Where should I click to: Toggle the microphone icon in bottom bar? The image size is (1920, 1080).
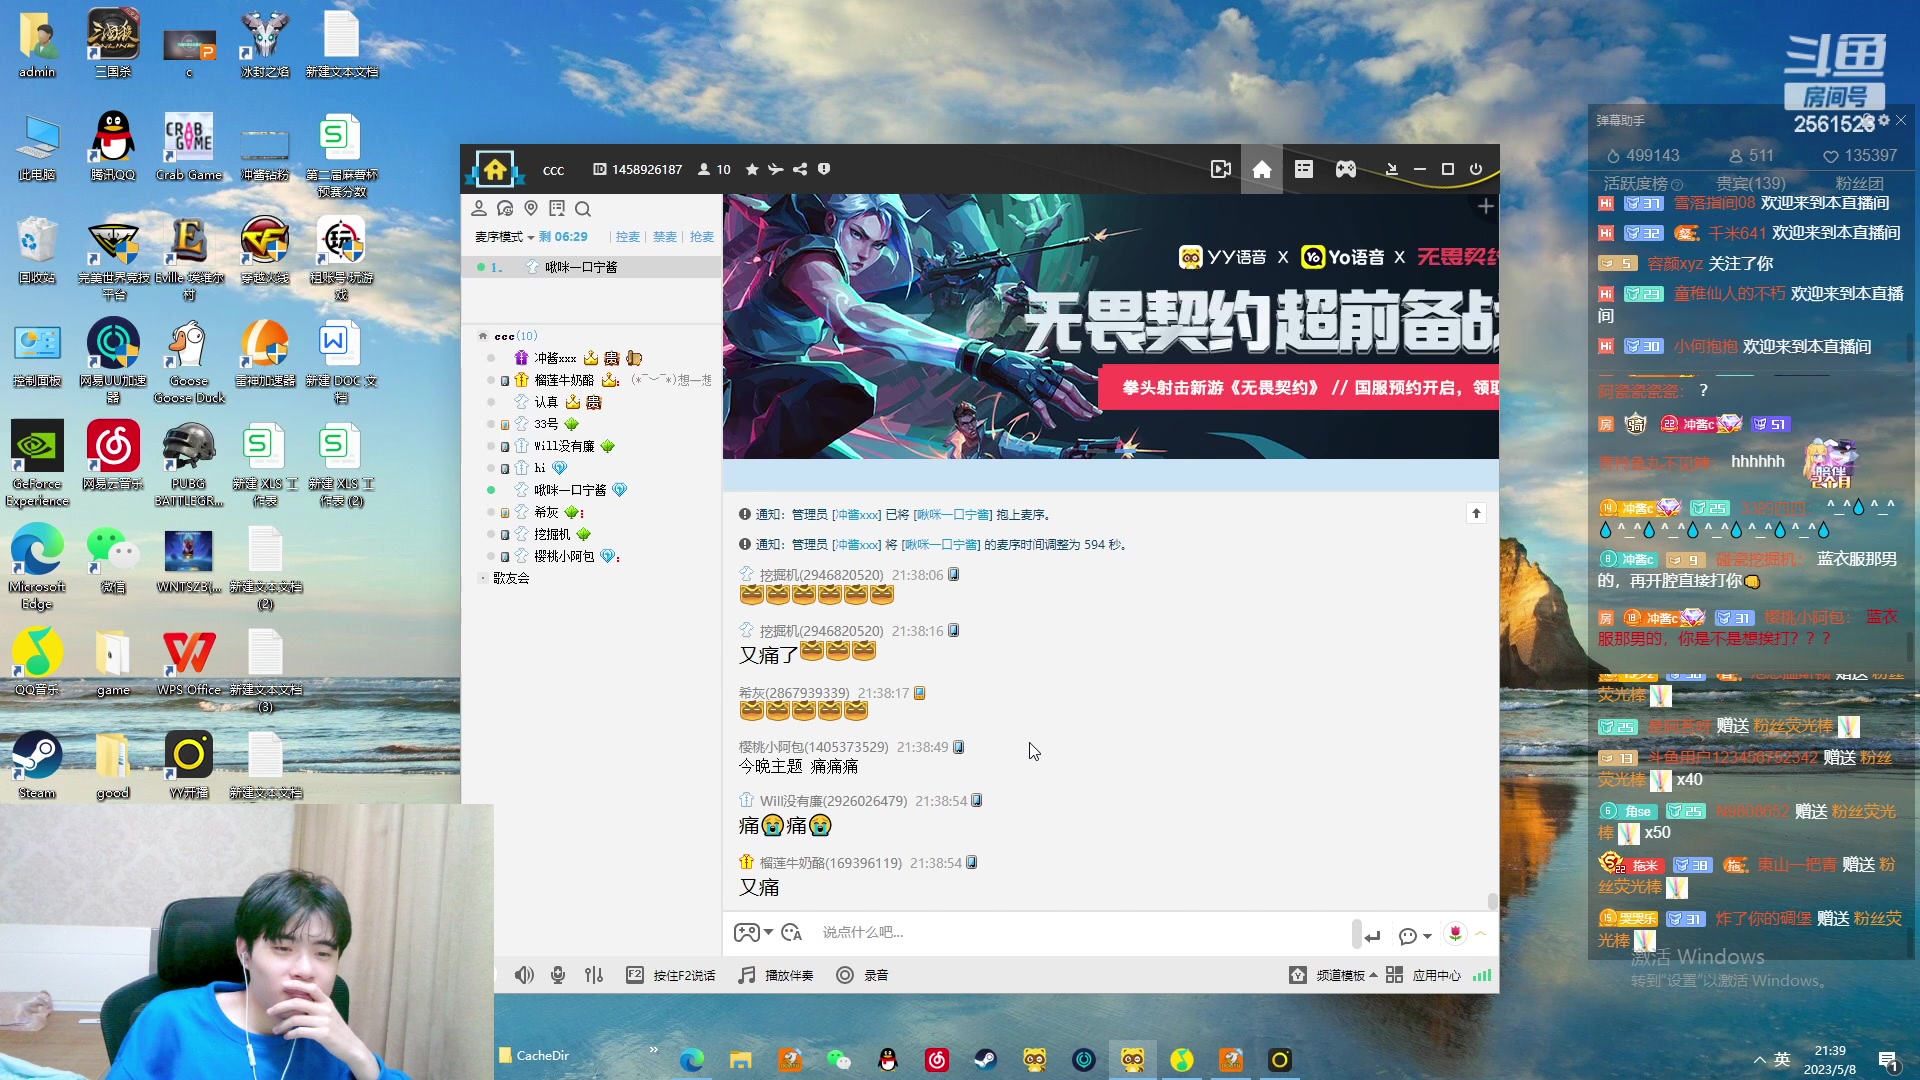[x=558, y=975]
